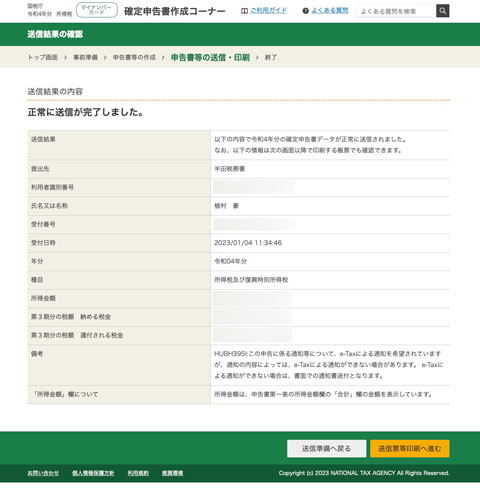Open 利用規約 footer link
This screenshot has width=480, height=488.
tap(138, 473)
